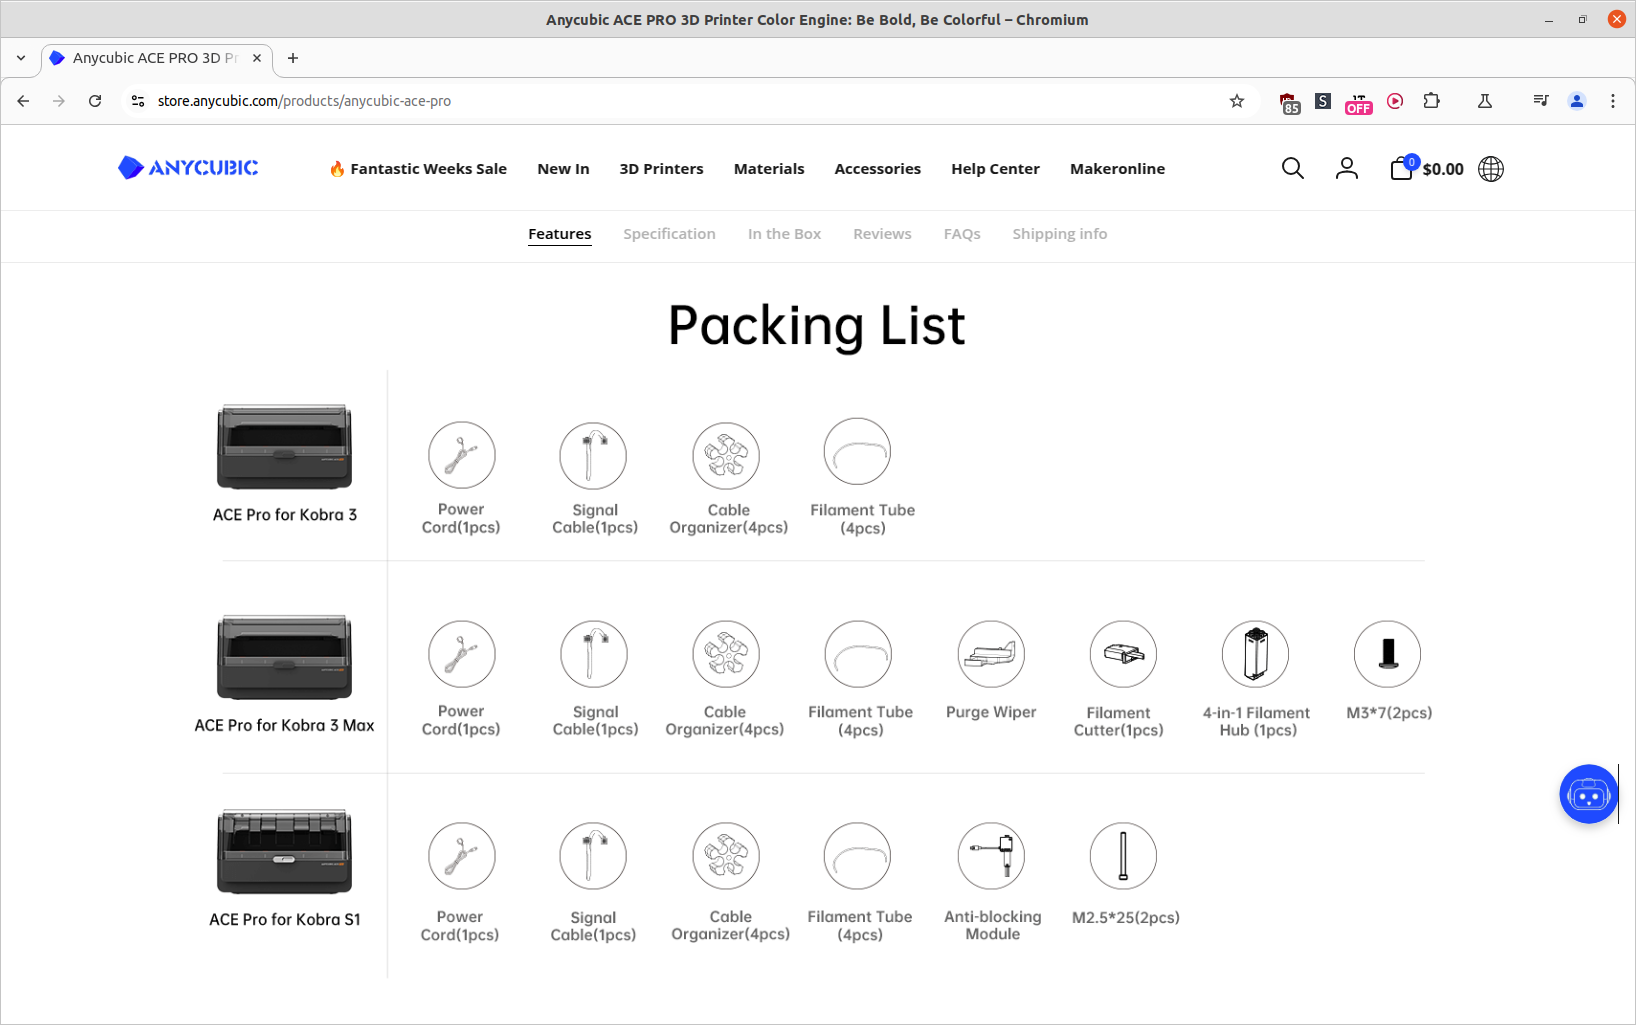Open Materials menu
Screen dimensions: 1636x1025
tap(769, 169)
